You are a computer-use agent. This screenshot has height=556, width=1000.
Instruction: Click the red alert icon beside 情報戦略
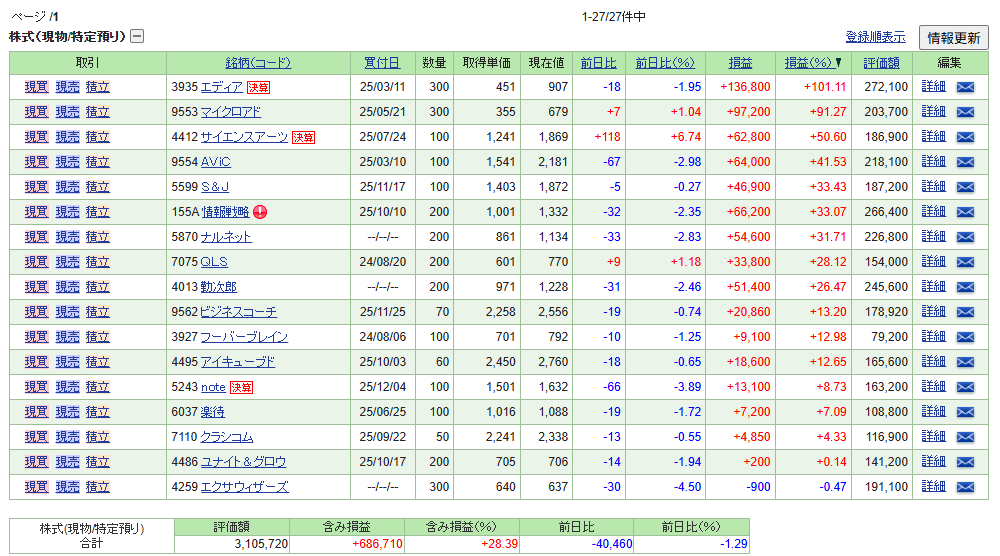point(260,212)
